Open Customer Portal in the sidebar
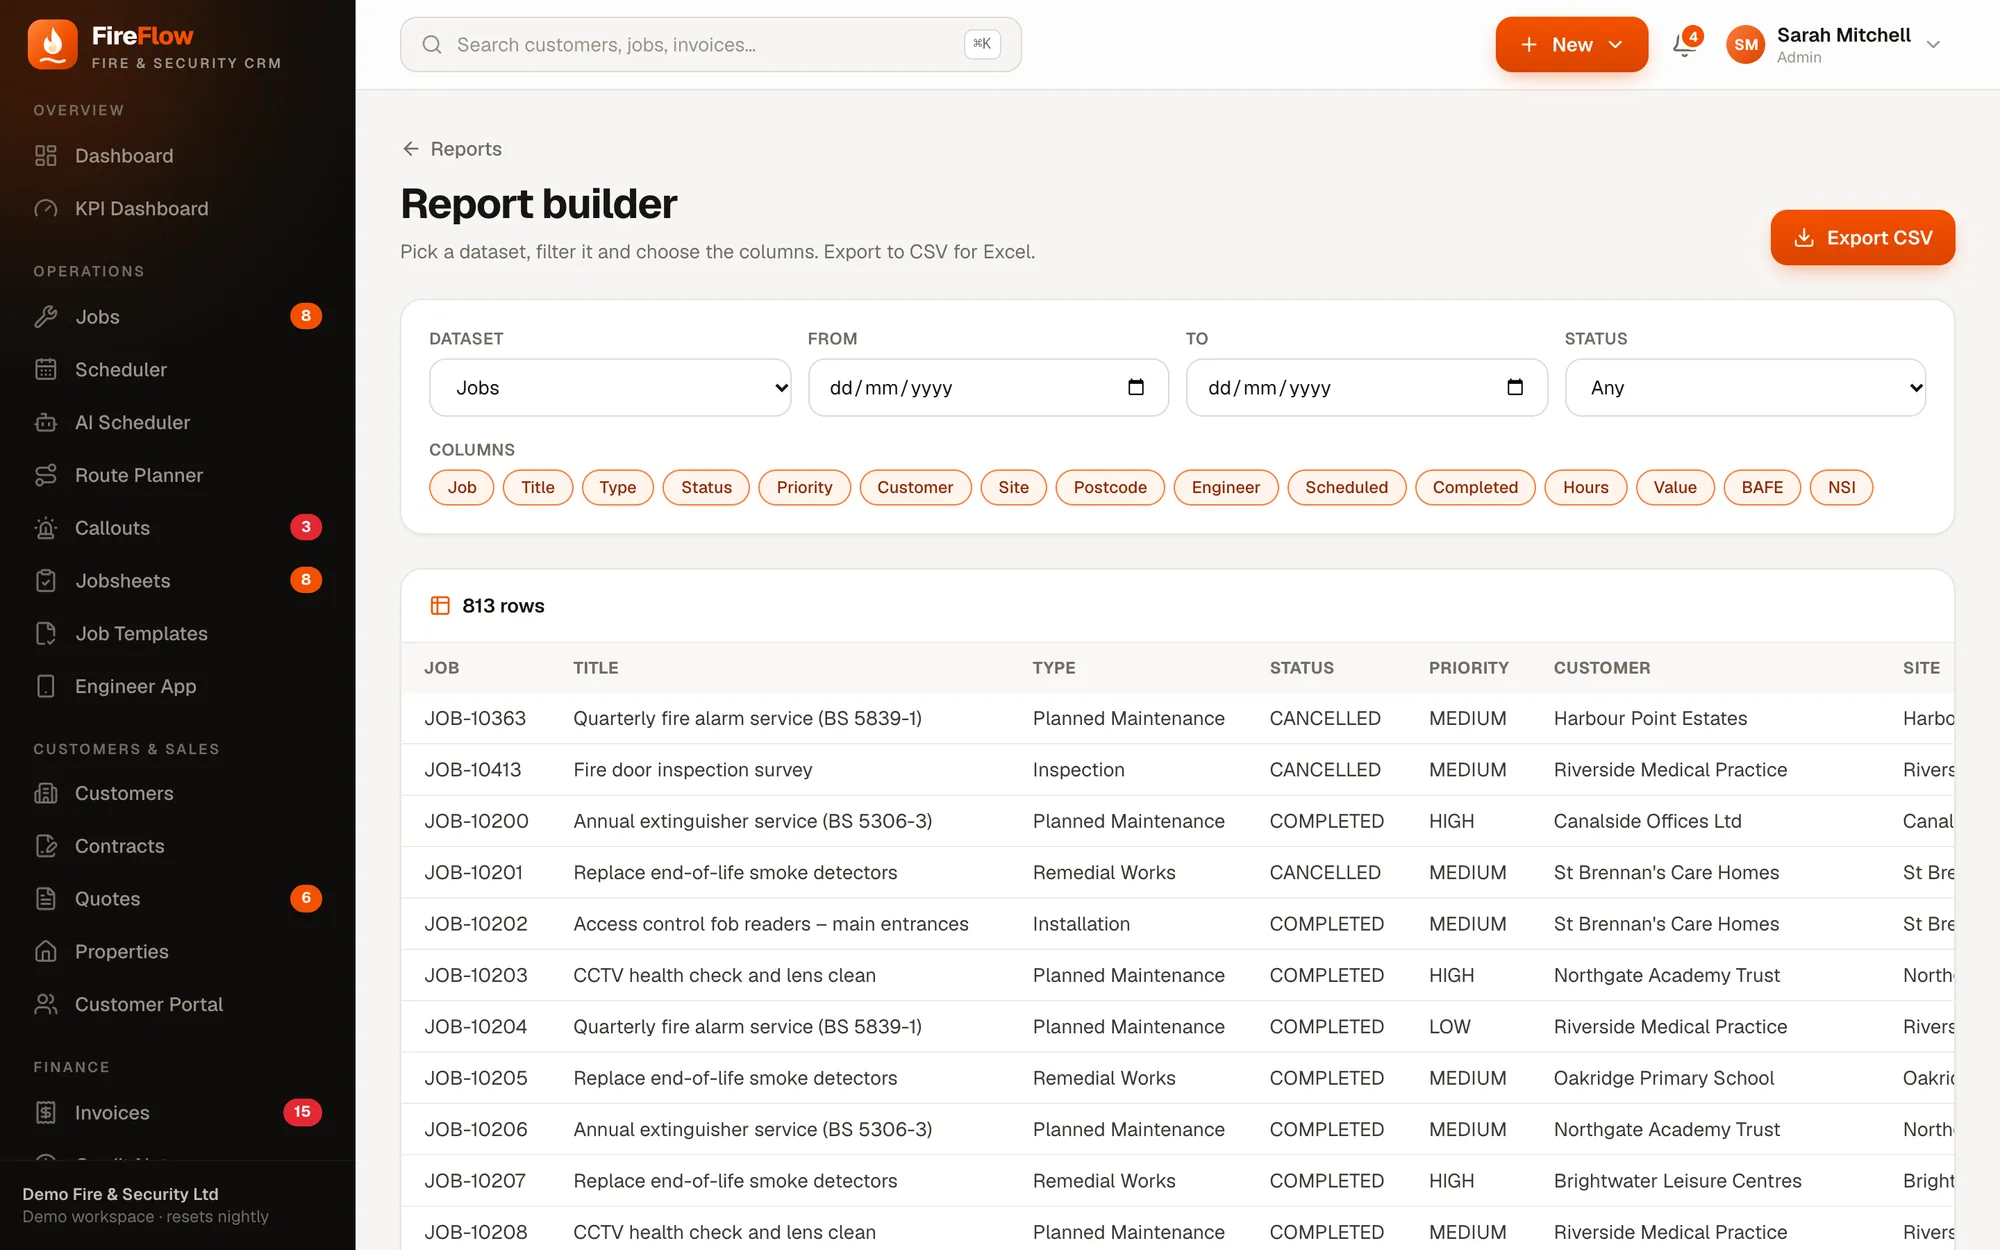The image size is (2000, 1250). click(177, 1005)
